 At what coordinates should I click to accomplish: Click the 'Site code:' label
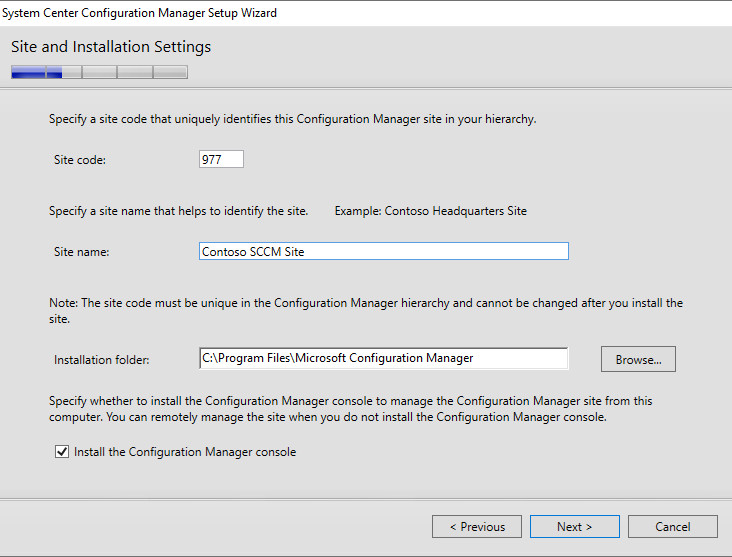tap(80, 160)
